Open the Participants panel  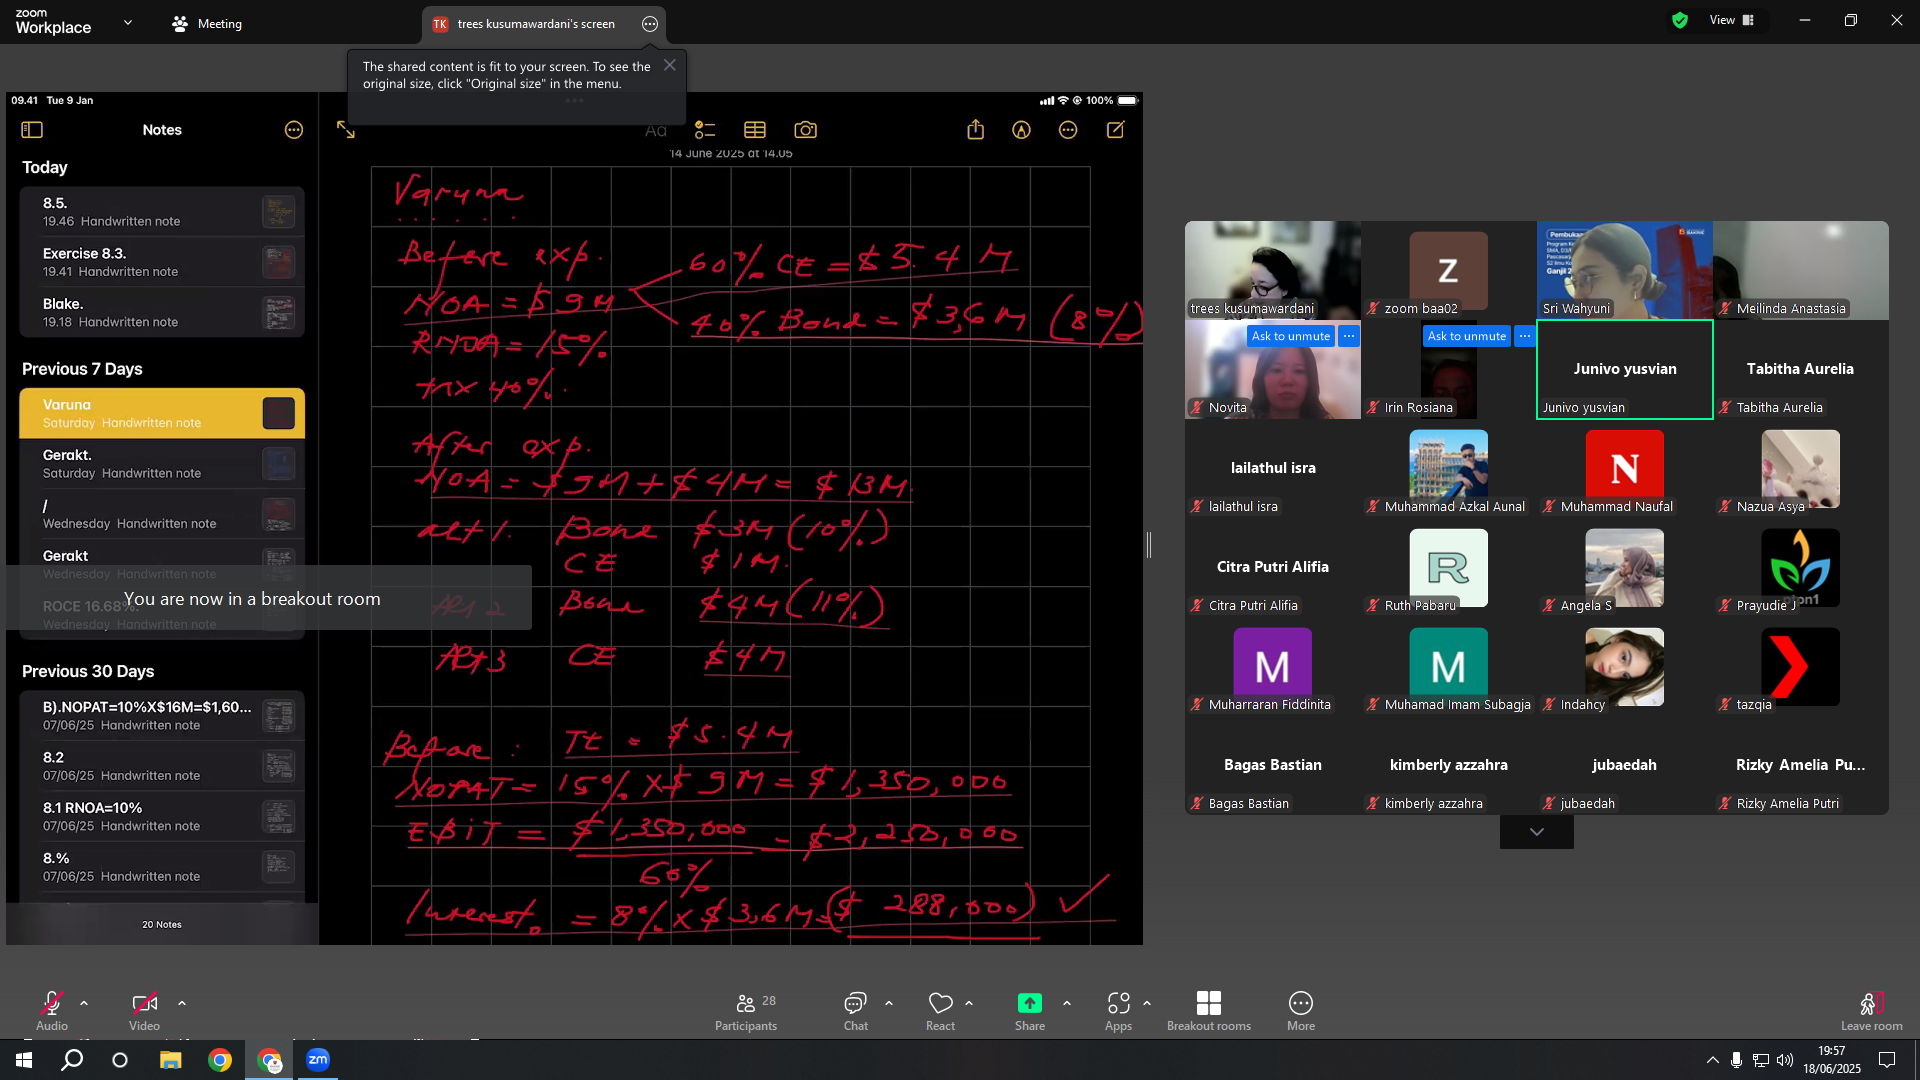click(x=746, y=1010)
